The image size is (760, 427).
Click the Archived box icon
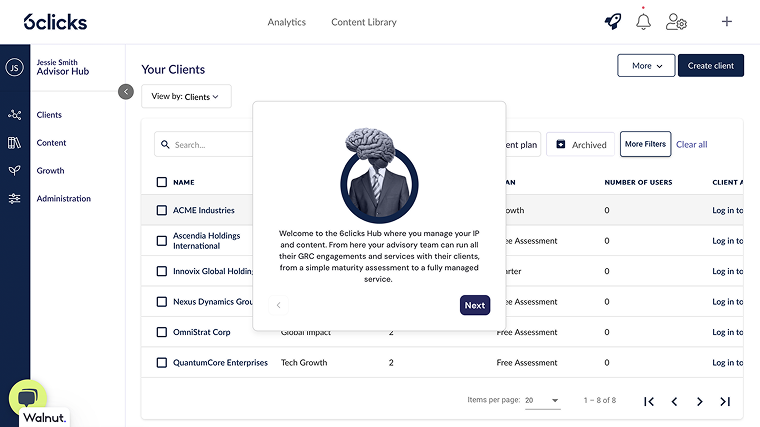561,144
